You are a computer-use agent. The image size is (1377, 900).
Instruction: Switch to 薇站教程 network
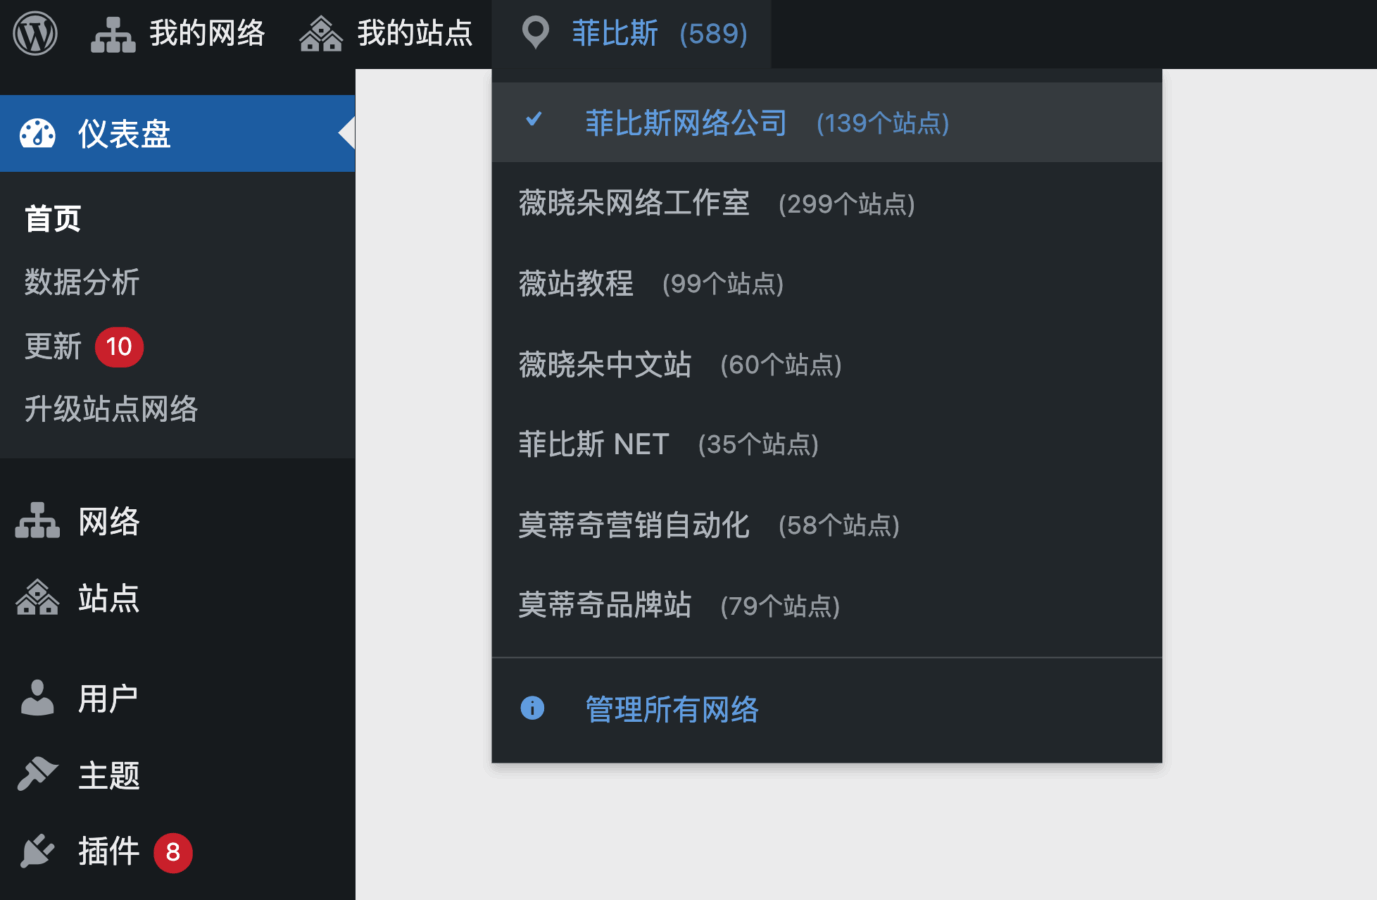(576, 284)
